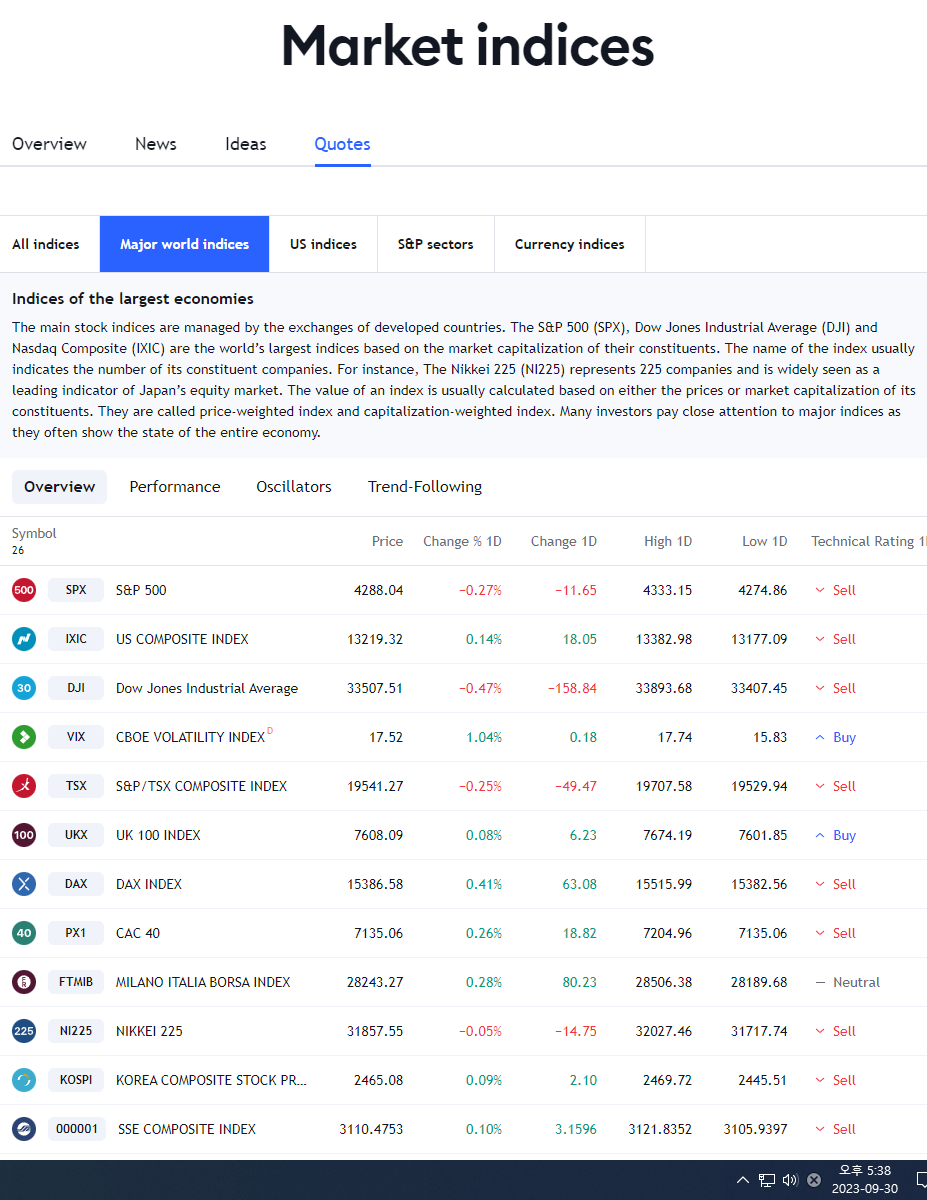Image resolution: width=927 pixels, height=1200 pixels.
Task: Click the SSE 000001 logo icon
Action: 24,1129
